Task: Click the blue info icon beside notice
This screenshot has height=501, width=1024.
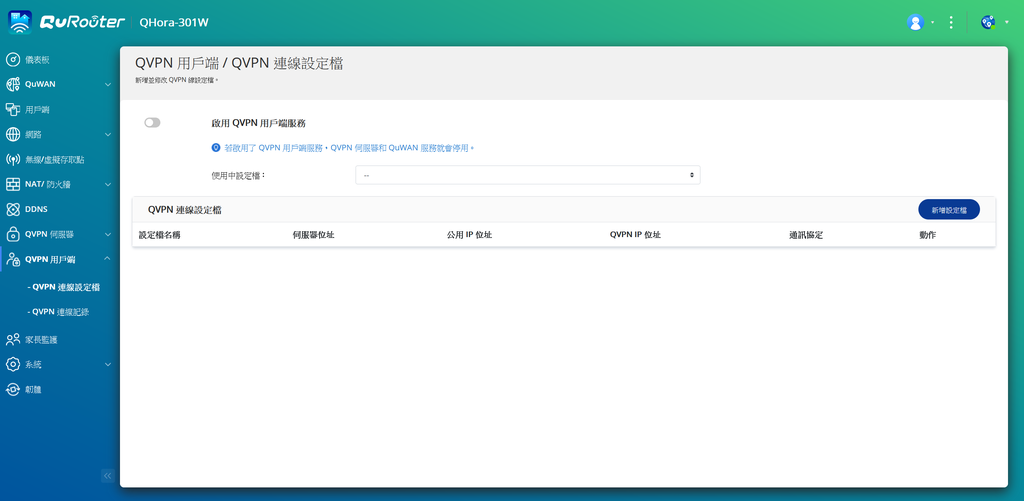Action: coord(216,148)
